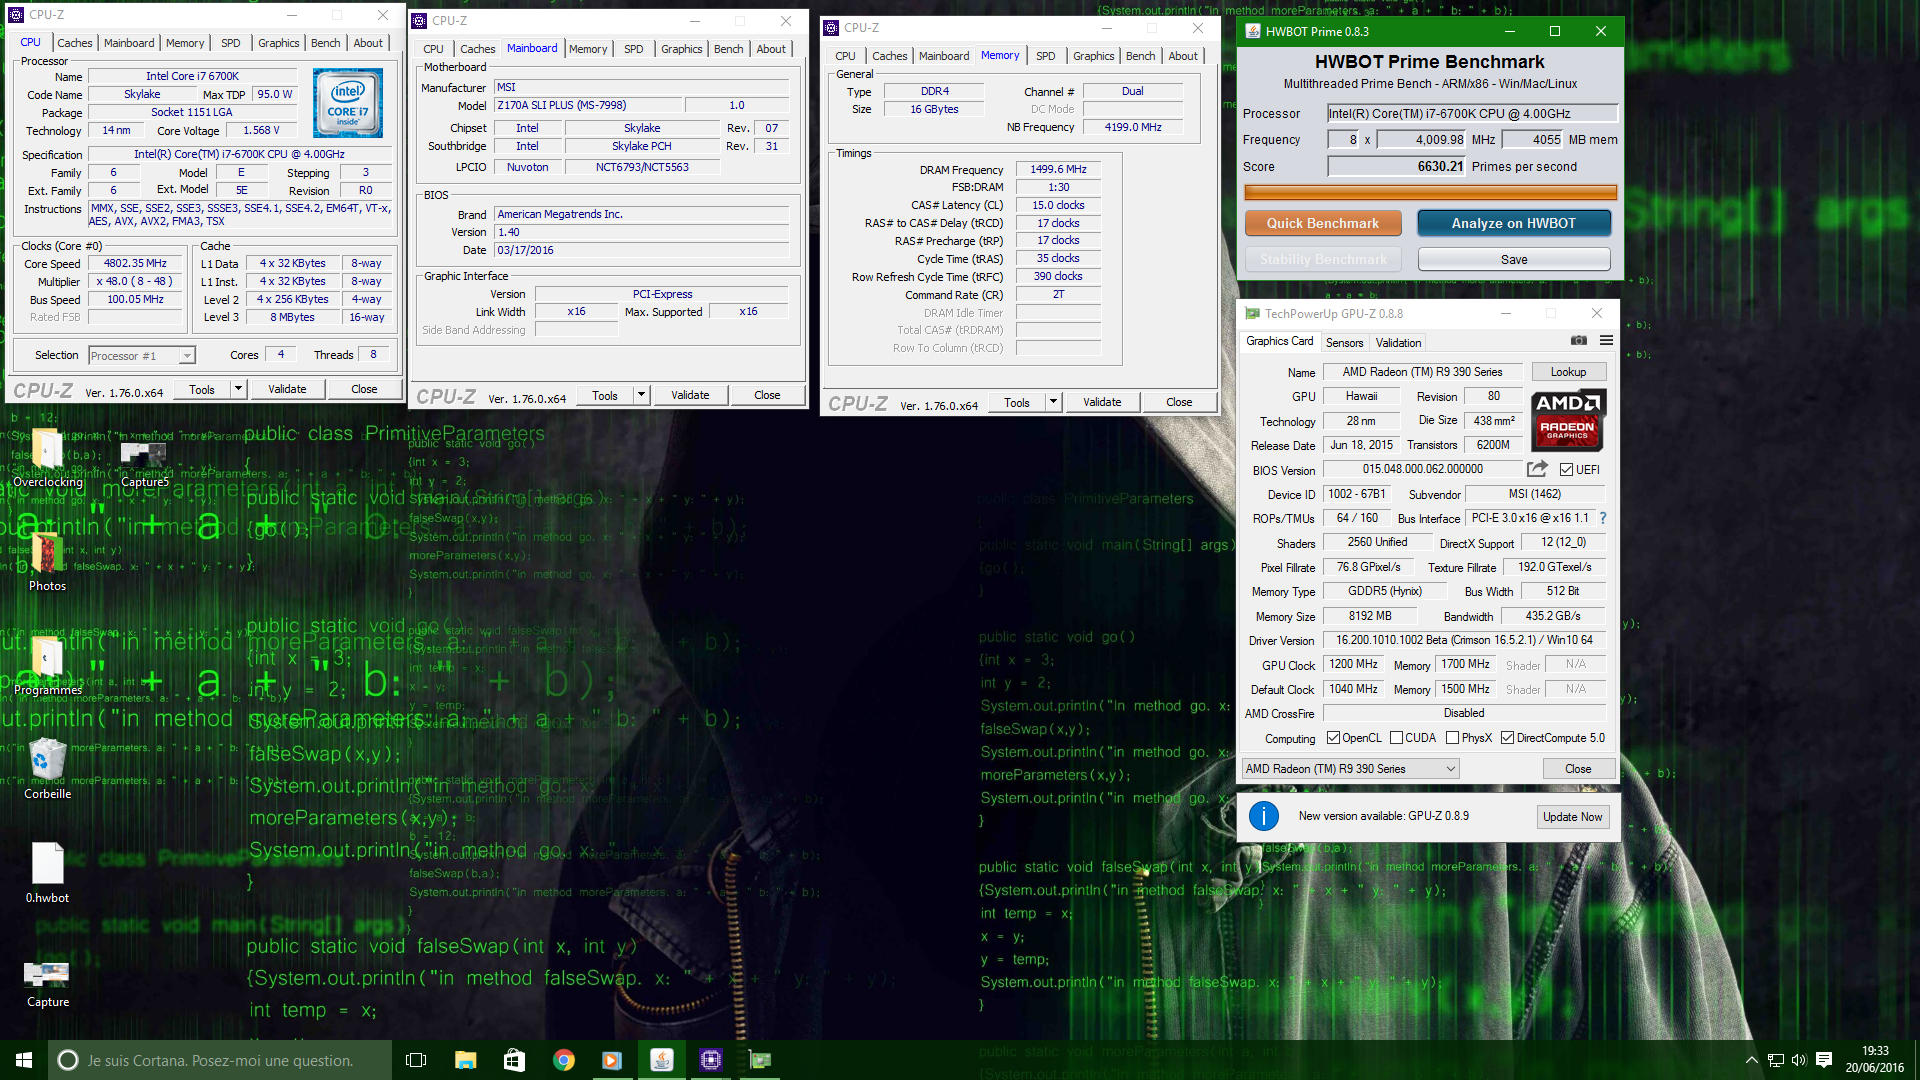Viewport: 1920px width, 1080px height.
Task: Click GPU-Z screenshot camera icon
Action: [x=1578, y=341]
